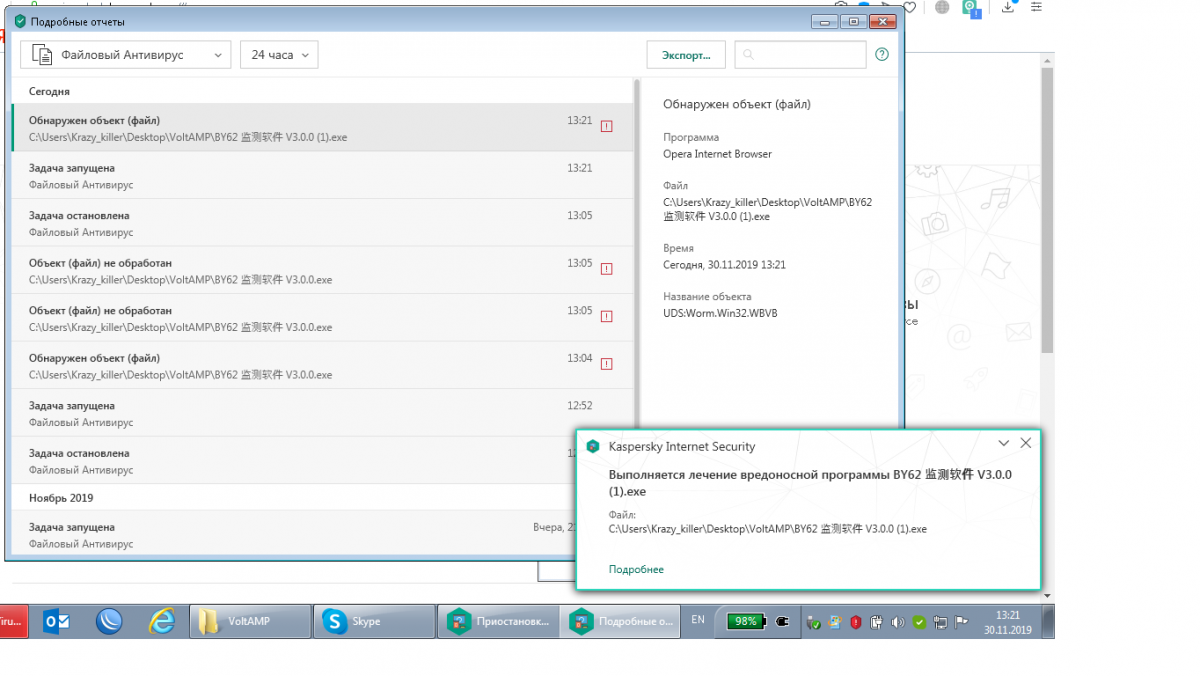This screenshot has height=676, width=1200.
Task: Open Подробнее link in Kaspersky notification
Action: click(636, 569)
